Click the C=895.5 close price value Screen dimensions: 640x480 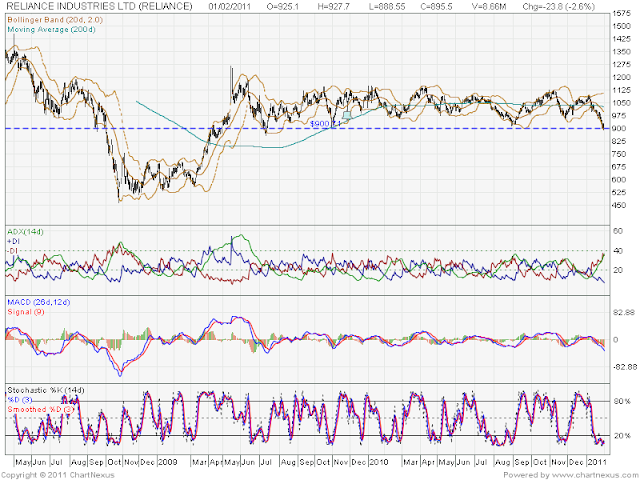(x=436, y=7)
